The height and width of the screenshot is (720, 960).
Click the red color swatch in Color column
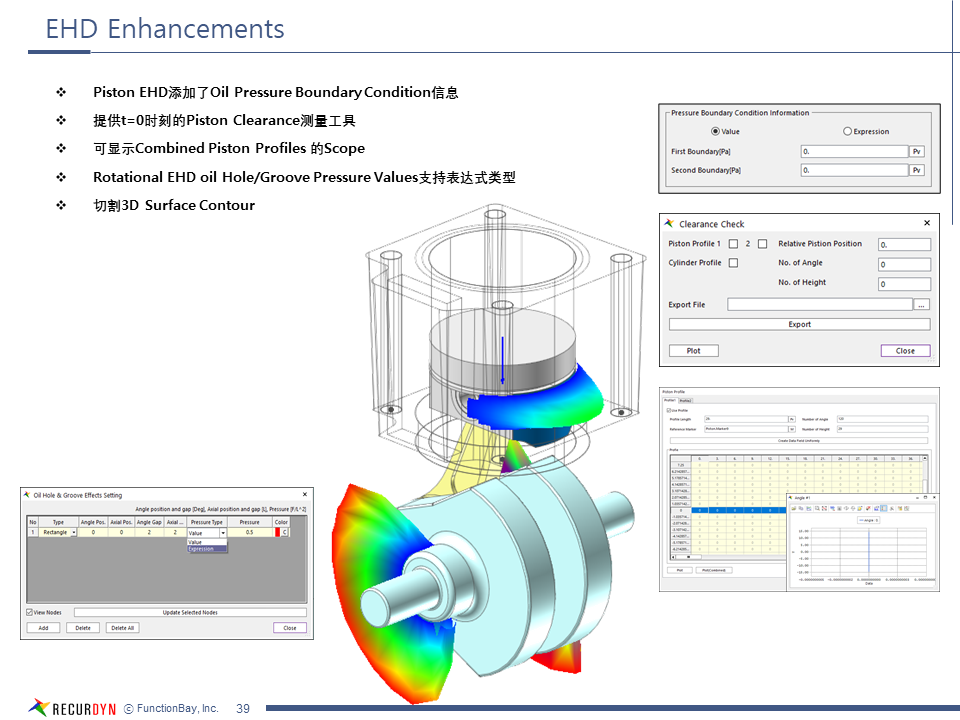pos(277,533)
